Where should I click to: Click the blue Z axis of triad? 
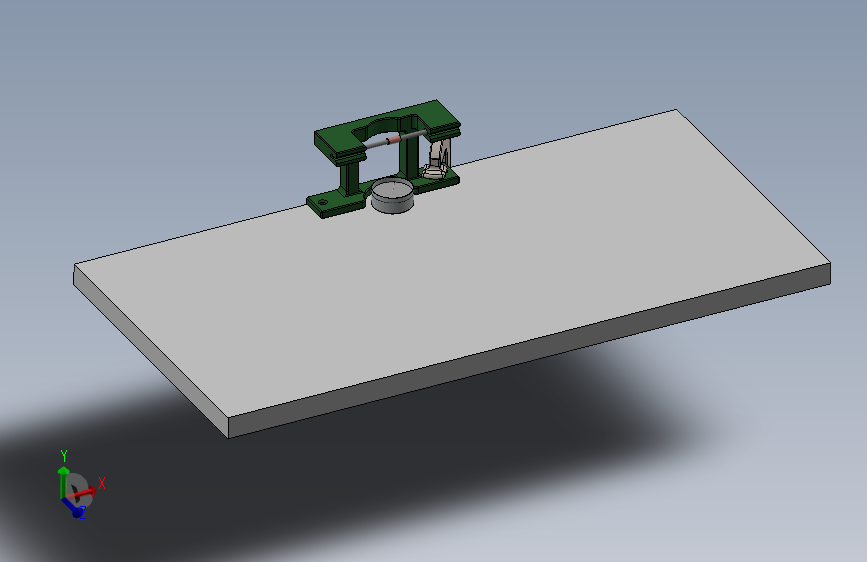tap(72, 507)
